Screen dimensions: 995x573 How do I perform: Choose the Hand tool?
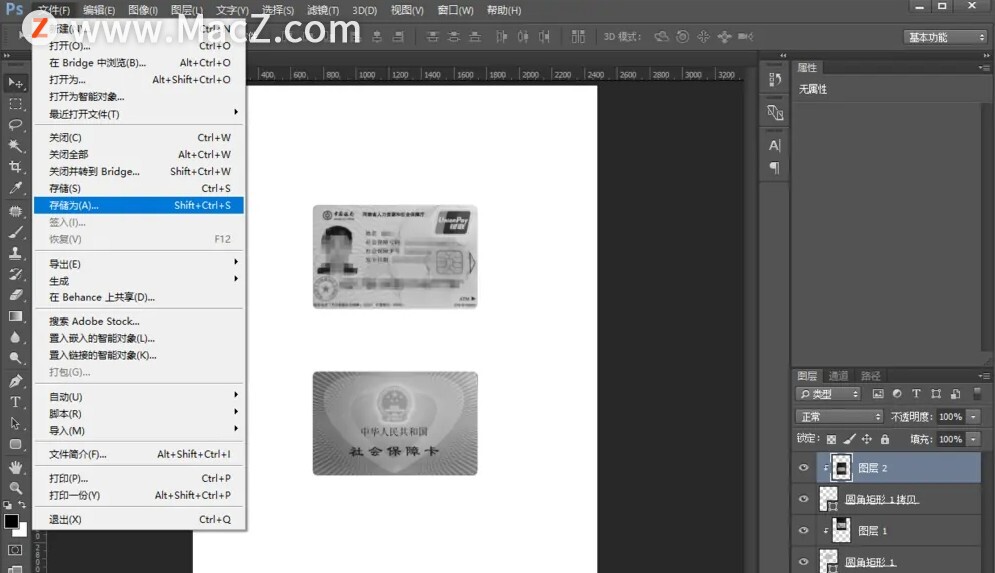point(15,467)
